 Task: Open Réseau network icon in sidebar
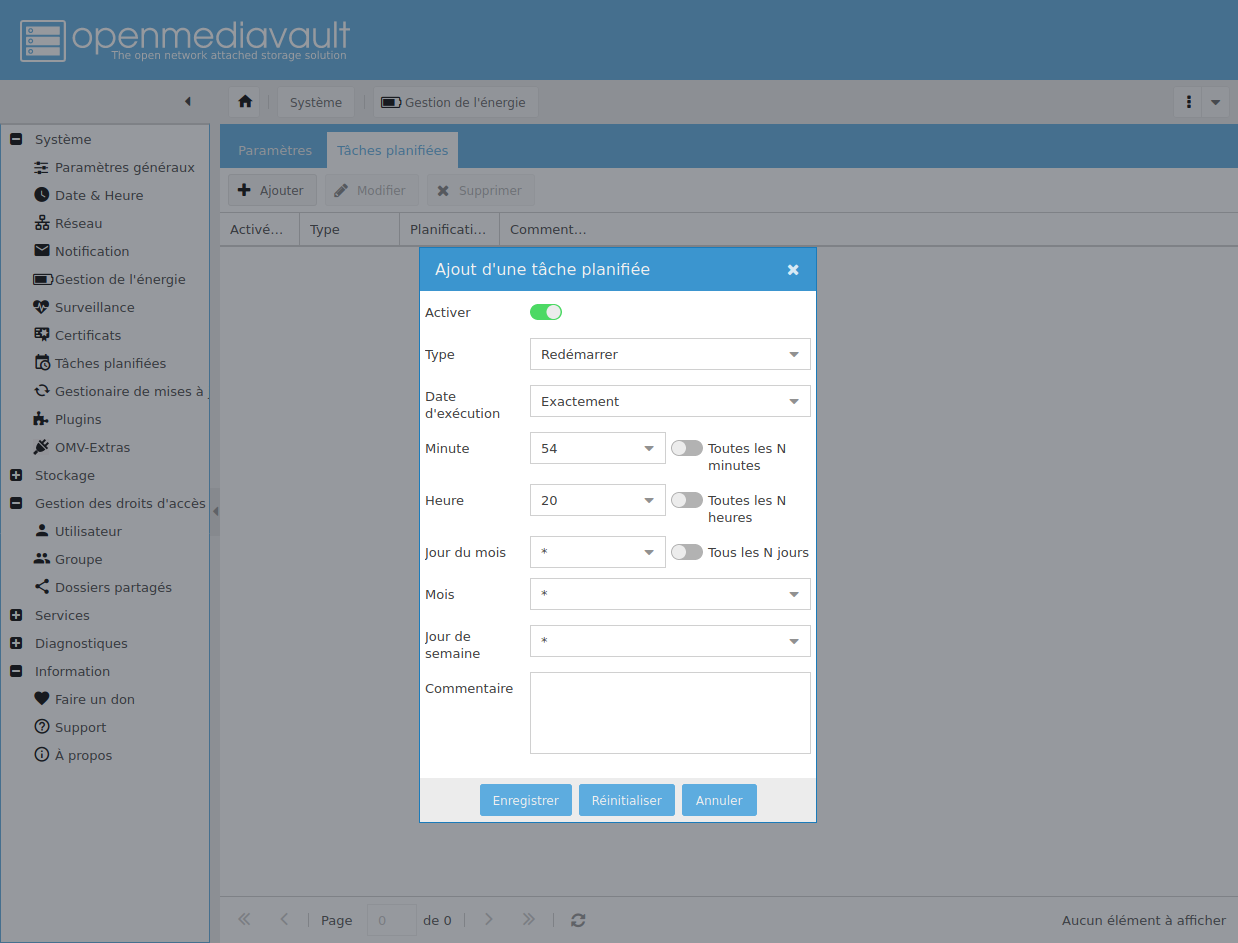click(42, 223)
